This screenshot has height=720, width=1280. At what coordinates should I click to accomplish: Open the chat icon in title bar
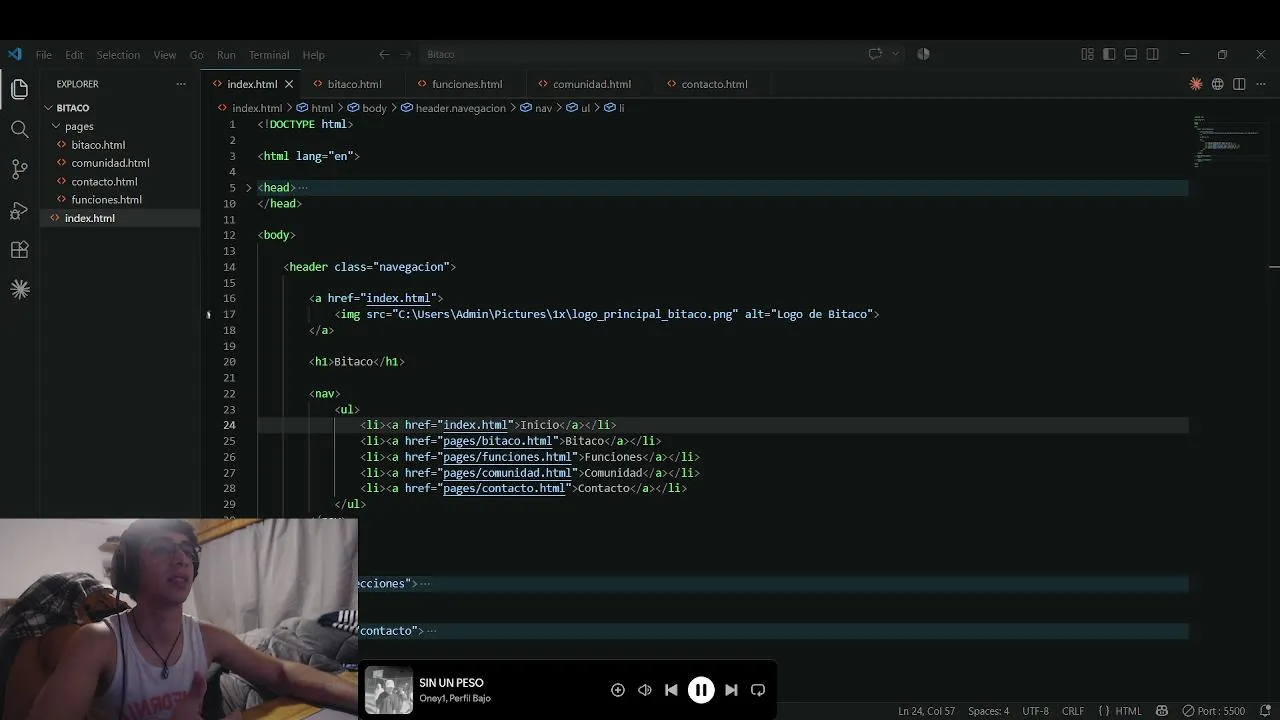[x=875, y=54]
